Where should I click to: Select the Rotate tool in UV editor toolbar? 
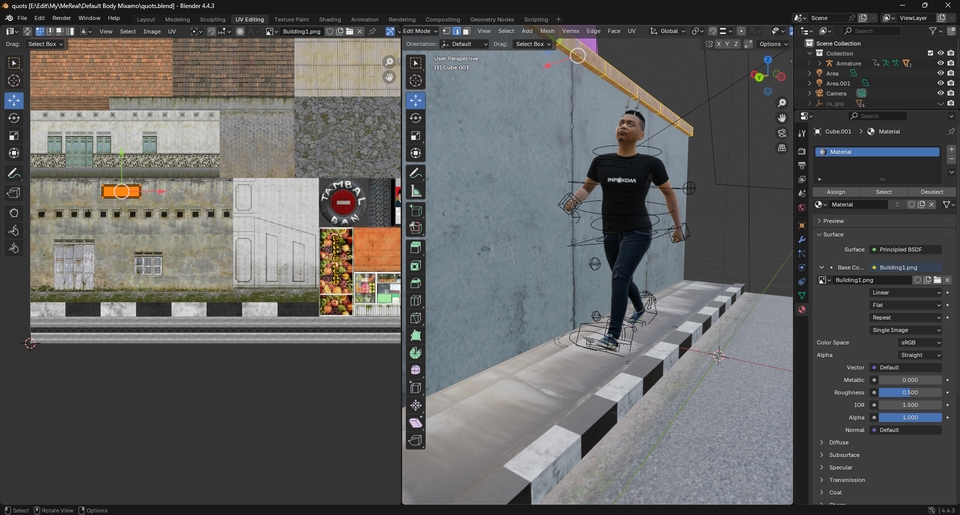point(14,118)
